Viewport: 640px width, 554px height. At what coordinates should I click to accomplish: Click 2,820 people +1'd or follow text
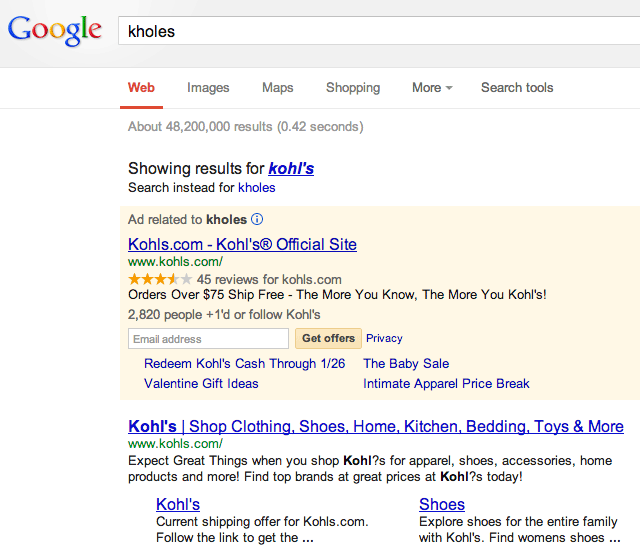click(224, 314)
